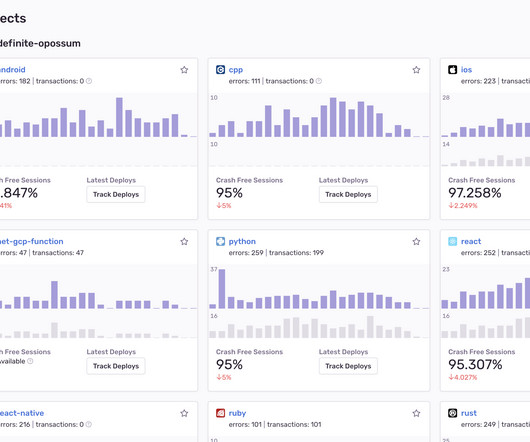Click the definite-opossum team heading
The image size is (530, 442).
40,43
